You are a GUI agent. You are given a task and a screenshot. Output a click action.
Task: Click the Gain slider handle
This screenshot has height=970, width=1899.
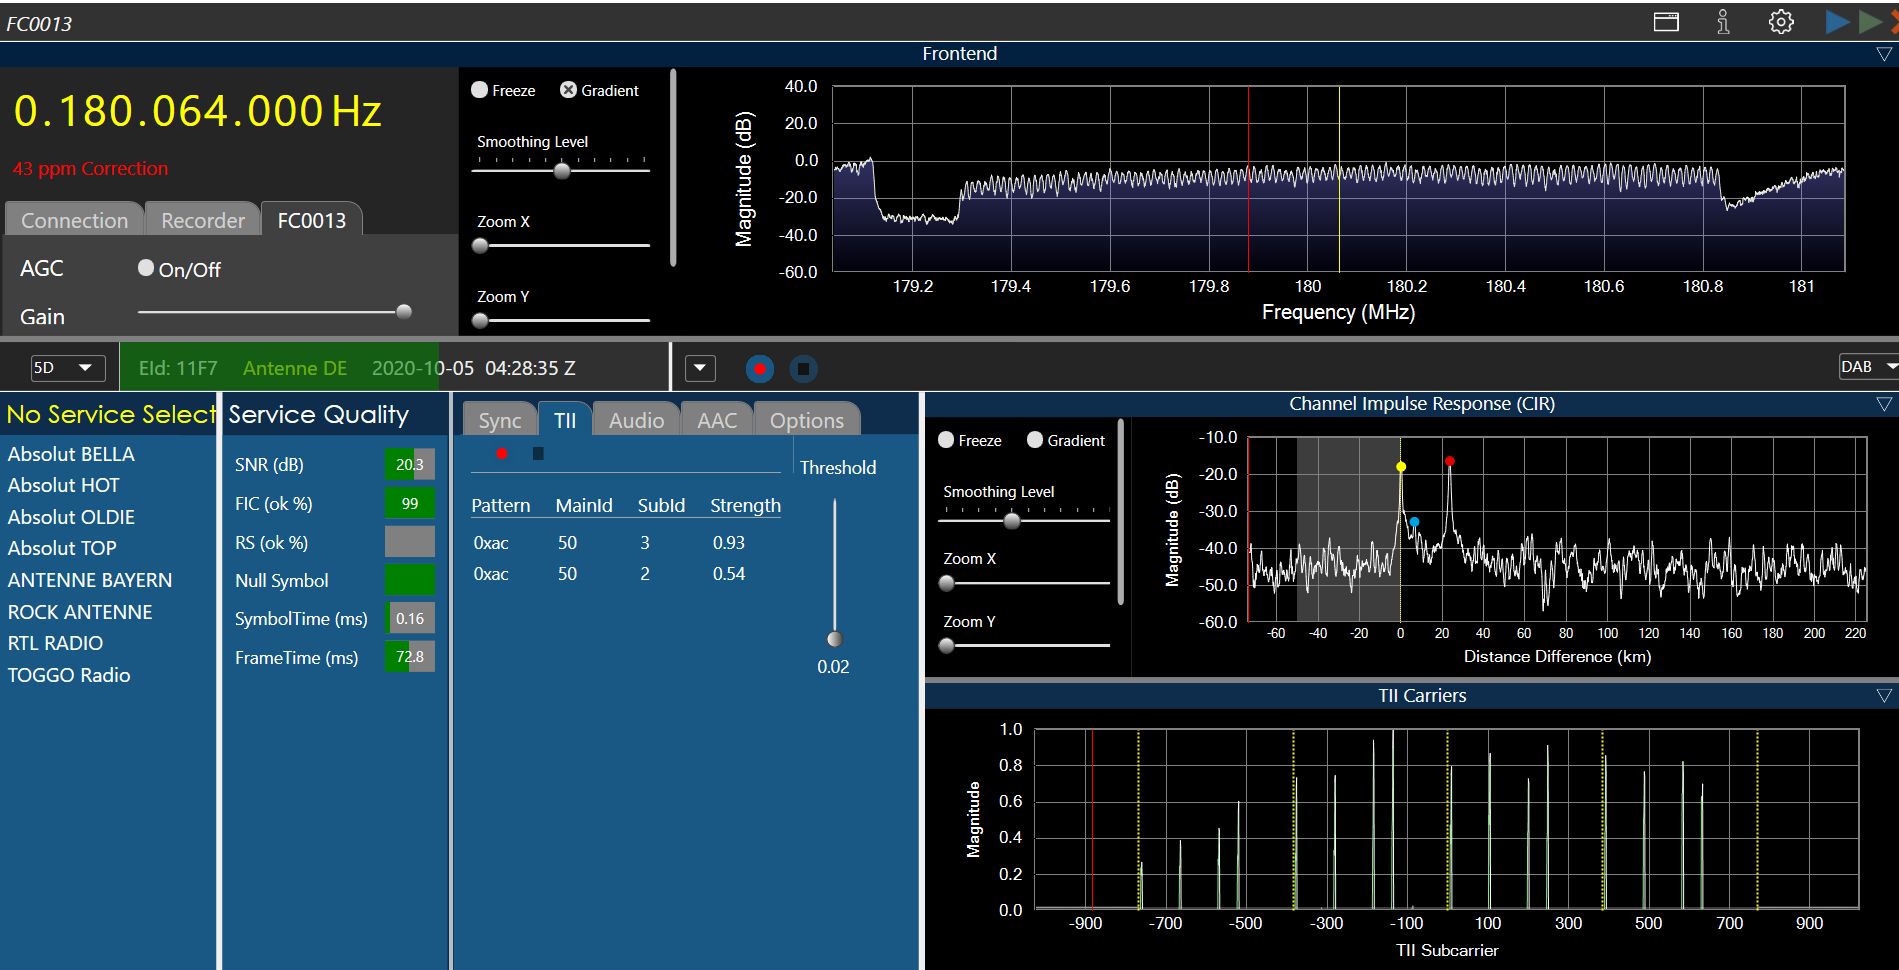tap(404, 312)
